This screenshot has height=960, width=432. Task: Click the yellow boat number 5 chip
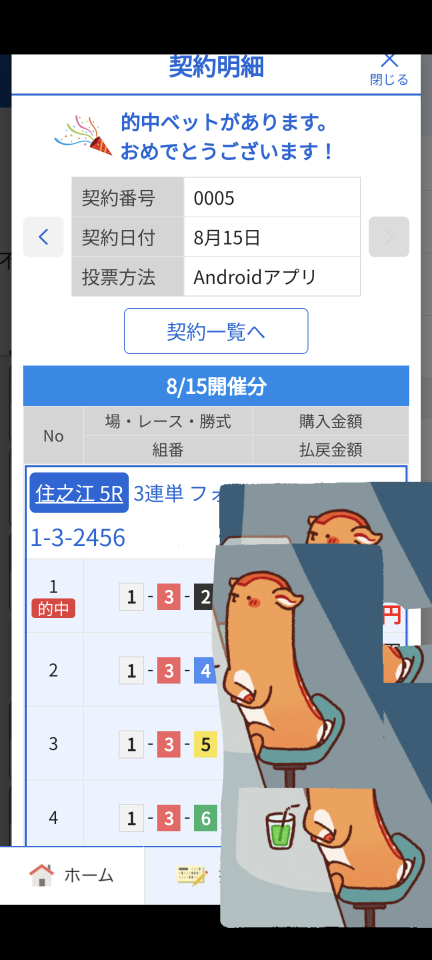pyautogui.click(x=206, y=744)
